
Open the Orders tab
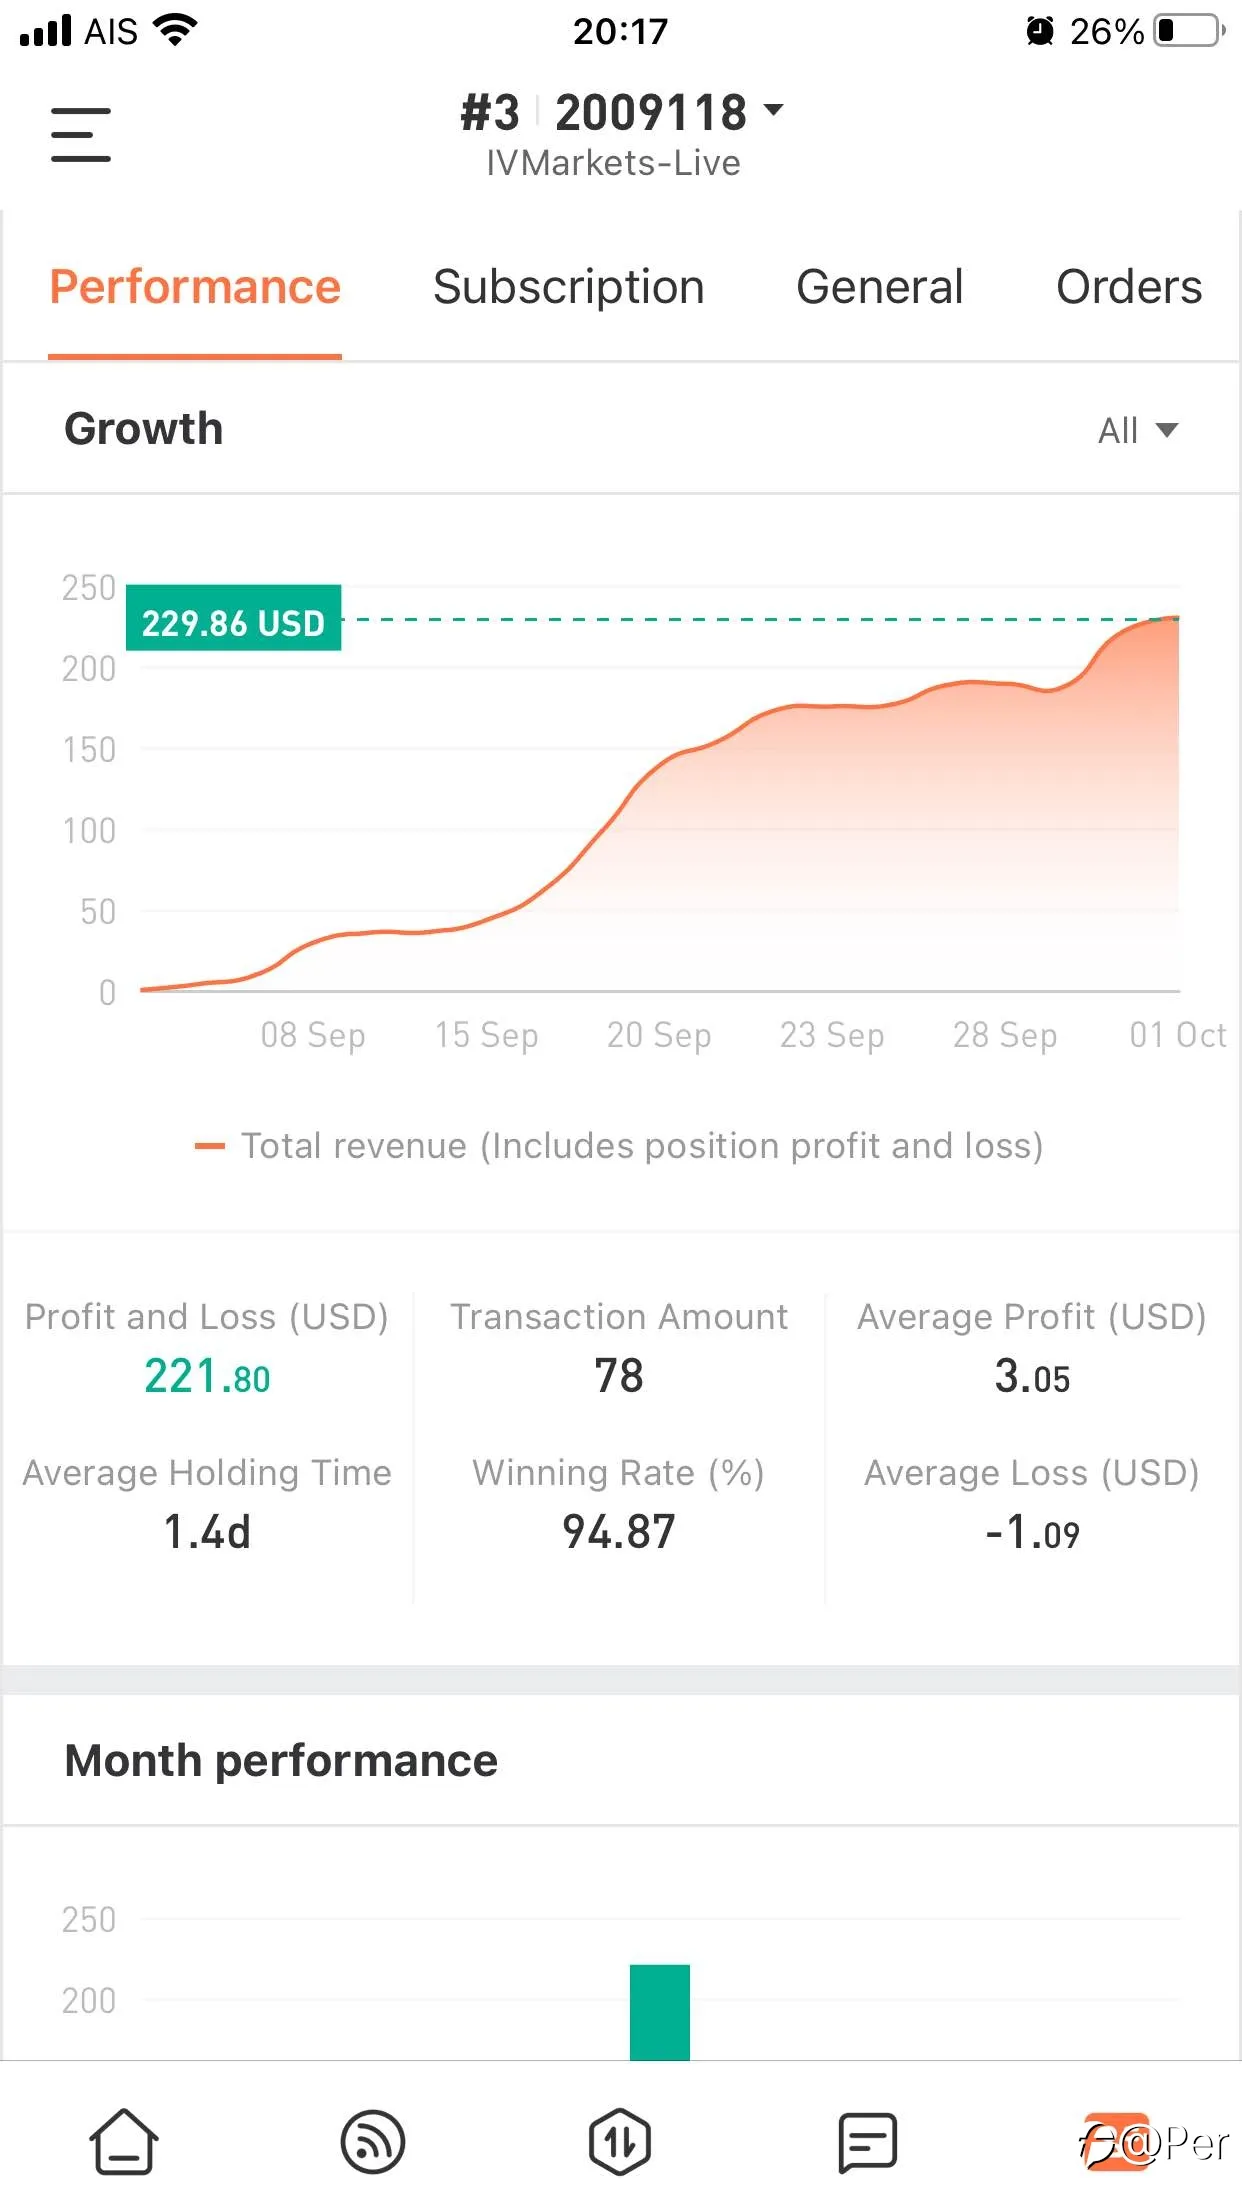coord(1129,287)
